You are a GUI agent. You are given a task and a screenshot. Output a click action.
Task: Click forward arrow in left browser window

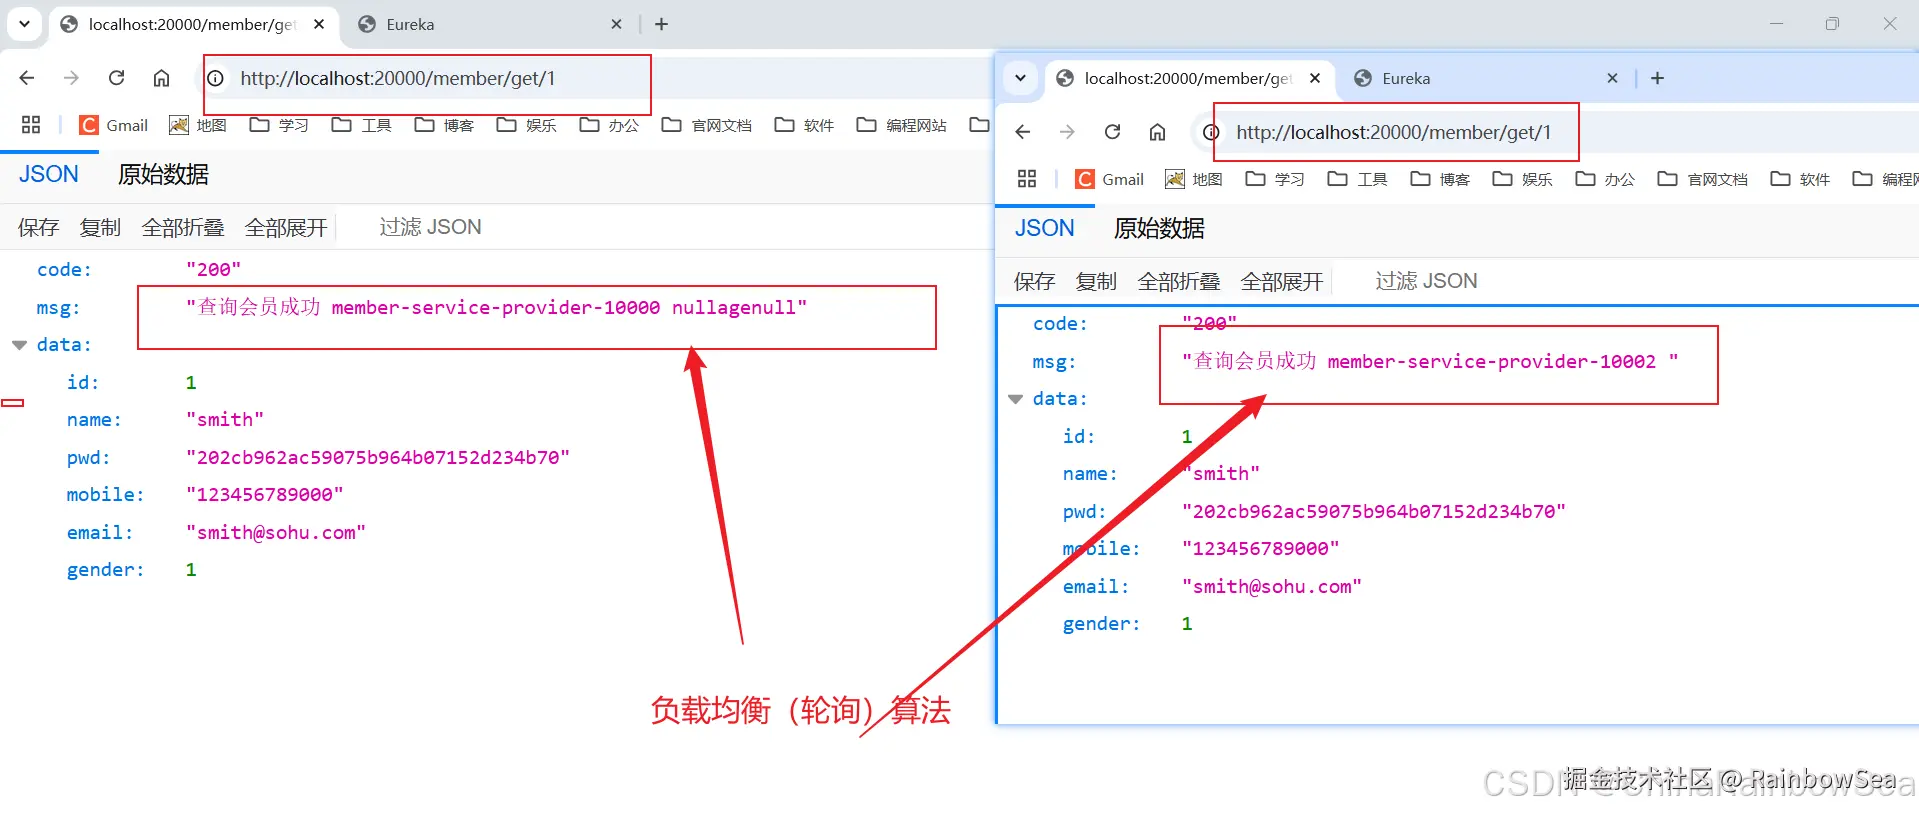pos(71,78)
